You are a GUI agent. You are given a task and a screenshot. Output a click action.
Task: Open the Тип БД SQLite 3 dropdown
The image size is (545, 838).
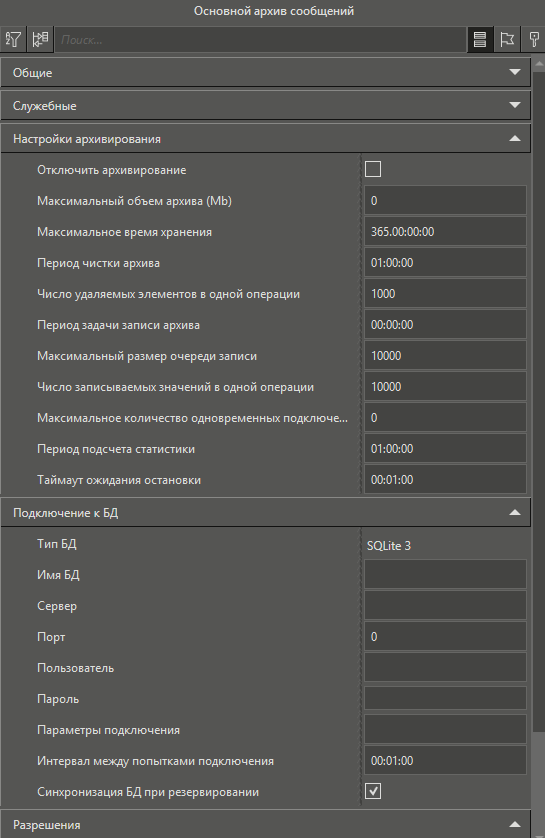coord(445,545)
